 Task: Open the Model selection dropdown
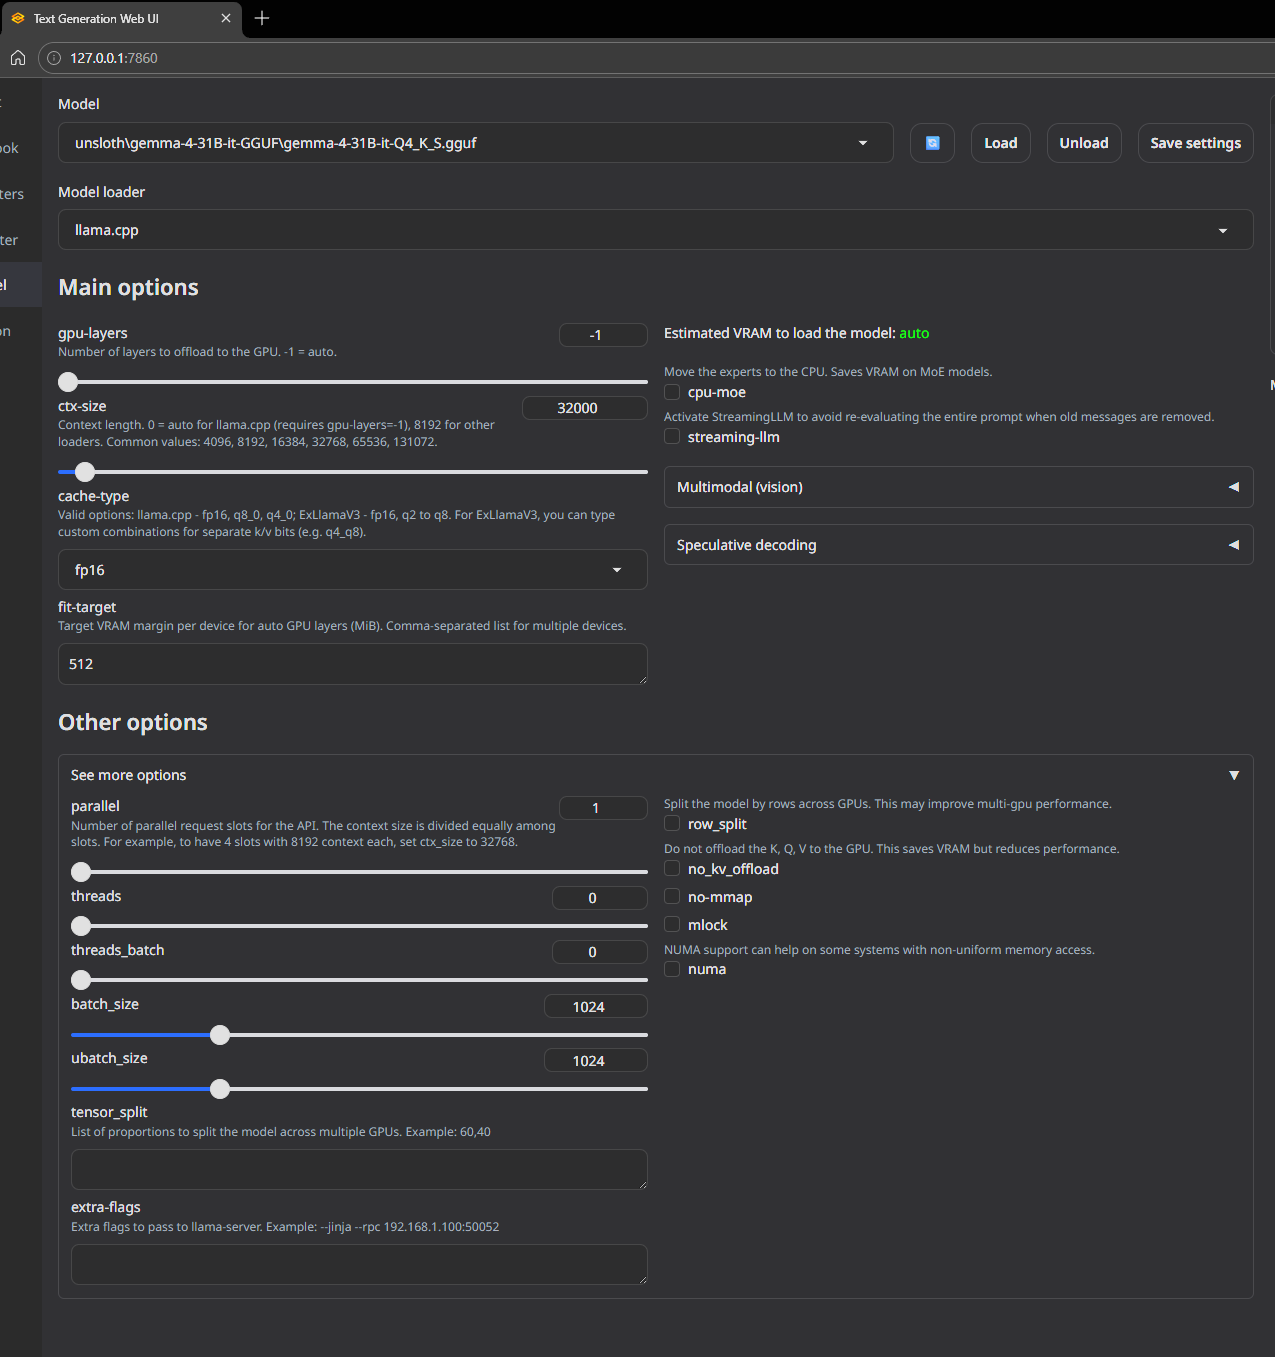coord(475,143)
